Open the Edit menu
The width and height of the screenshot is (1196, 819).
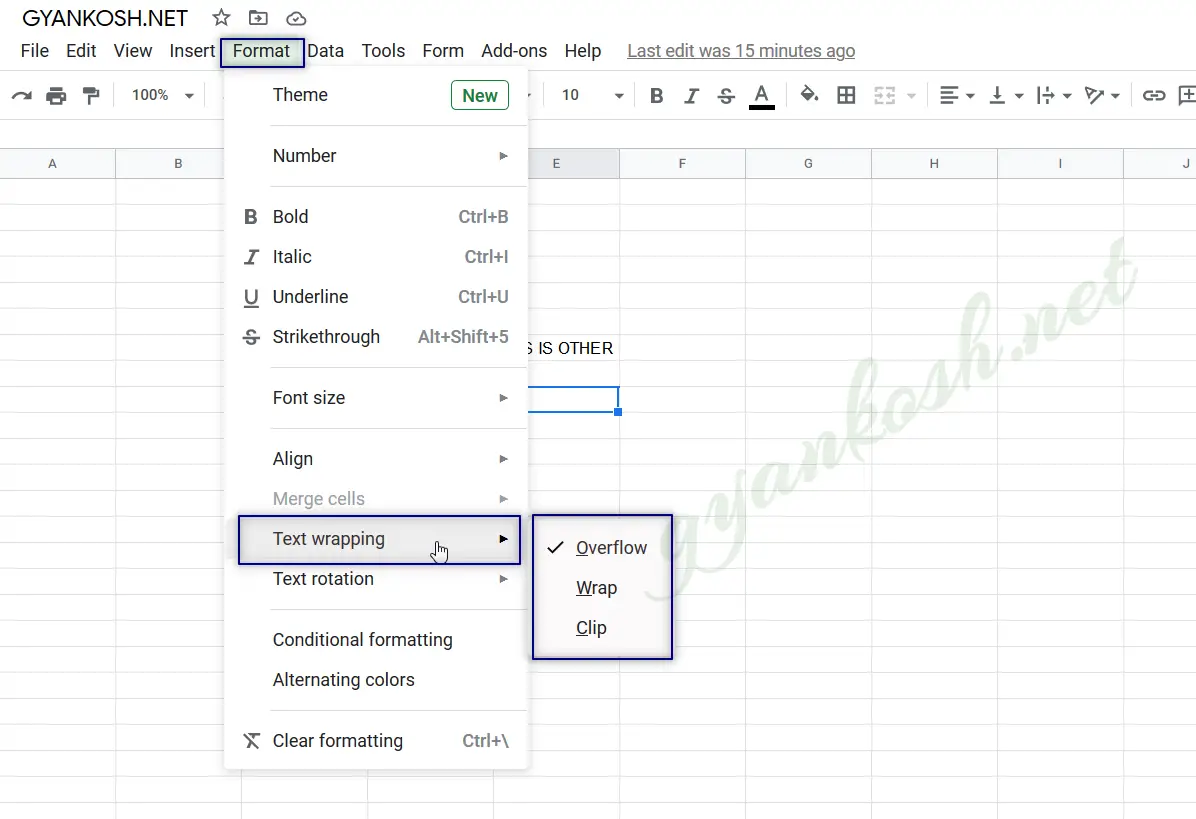click(81, 51)
